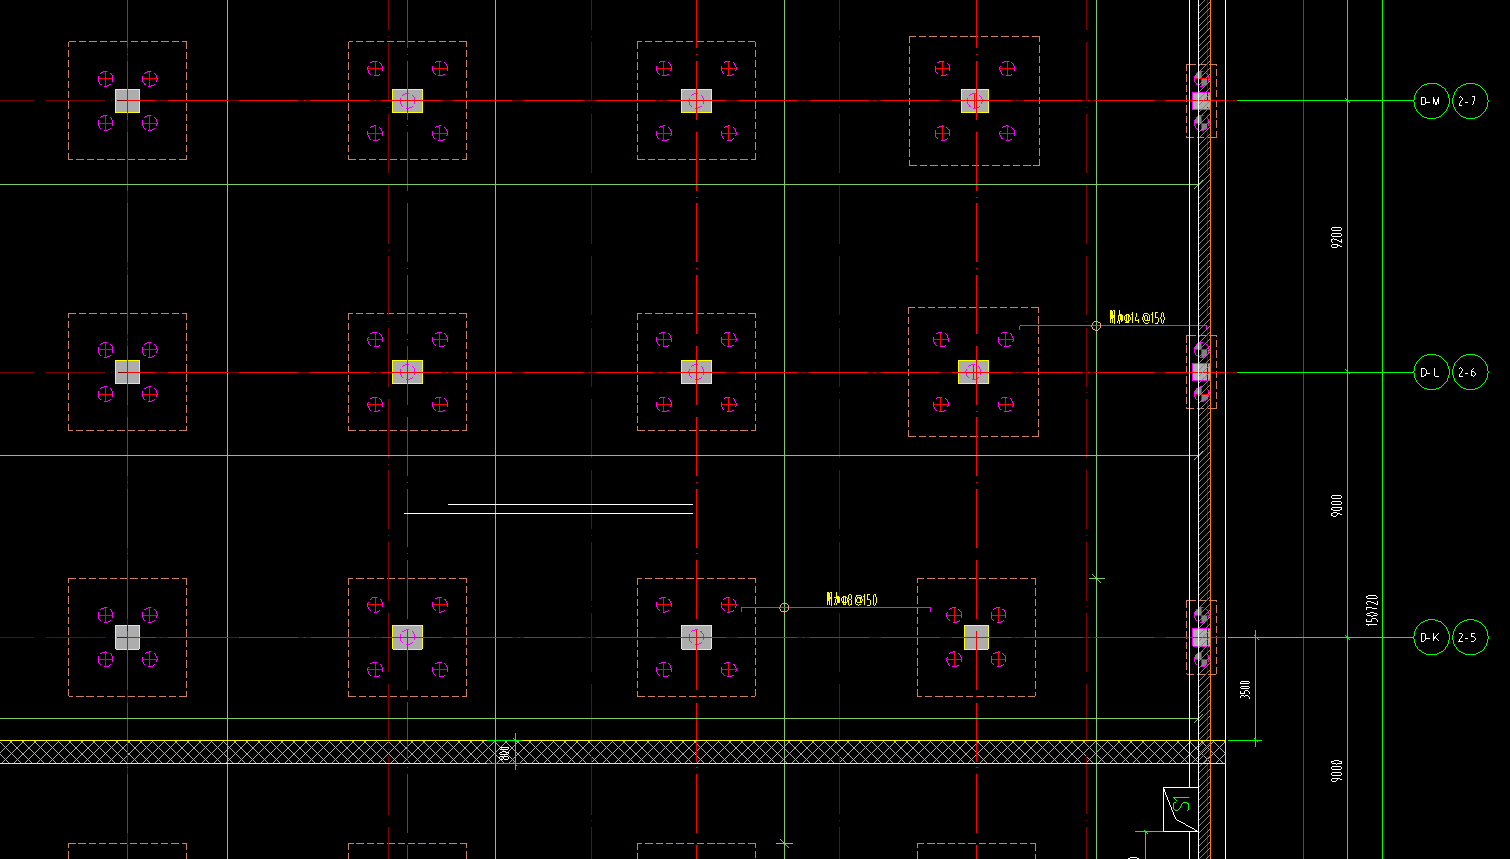Select the D-M axis grid bubble
The width and height of the screenshot is (1510, 859).
tap(1431, 101)
